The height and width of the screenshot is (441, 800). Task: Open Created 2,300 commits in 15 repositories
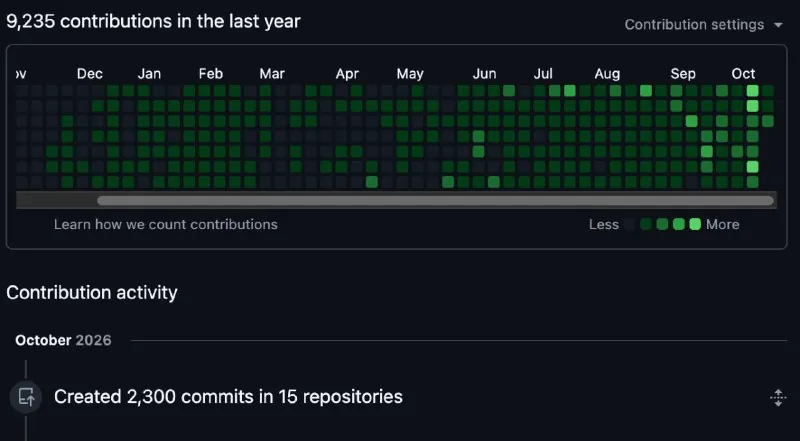[x=228, y=397]
